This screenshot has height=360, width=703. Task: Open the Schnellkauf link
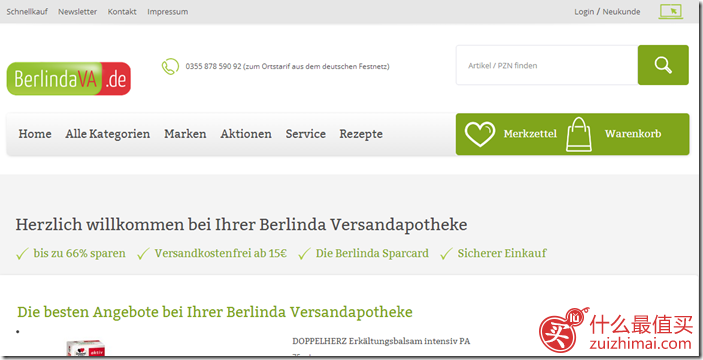coord(27,12)
